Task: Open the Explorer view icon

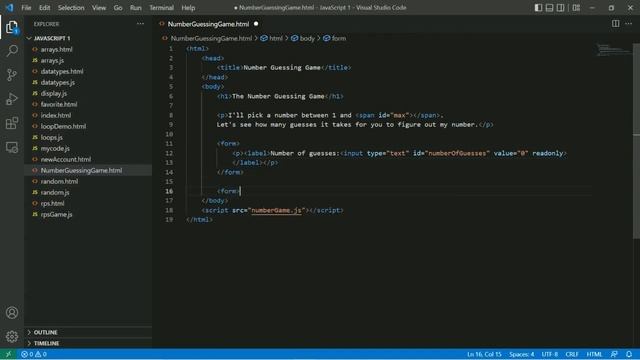Action: (x=12, y=27)
